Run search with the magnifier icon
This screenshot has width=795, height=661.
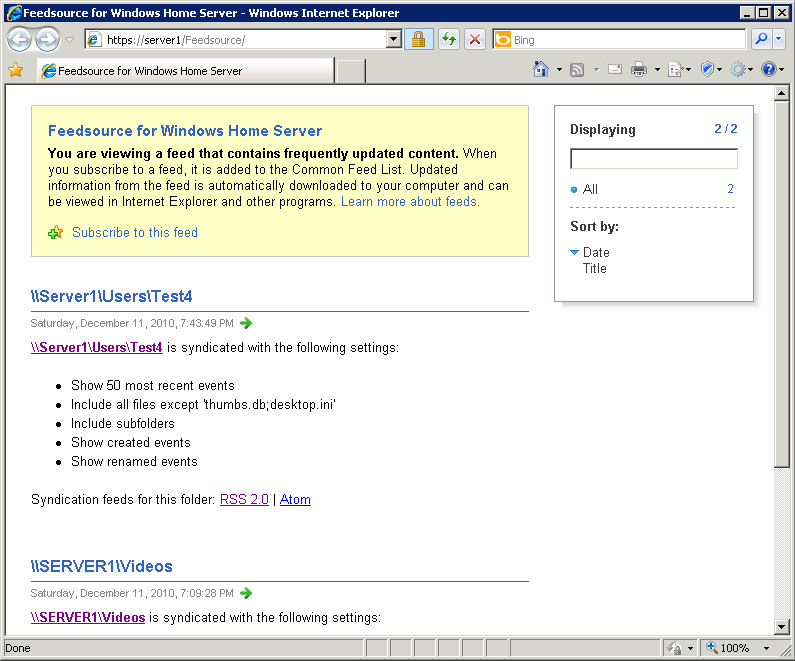[x=761, y=39]
